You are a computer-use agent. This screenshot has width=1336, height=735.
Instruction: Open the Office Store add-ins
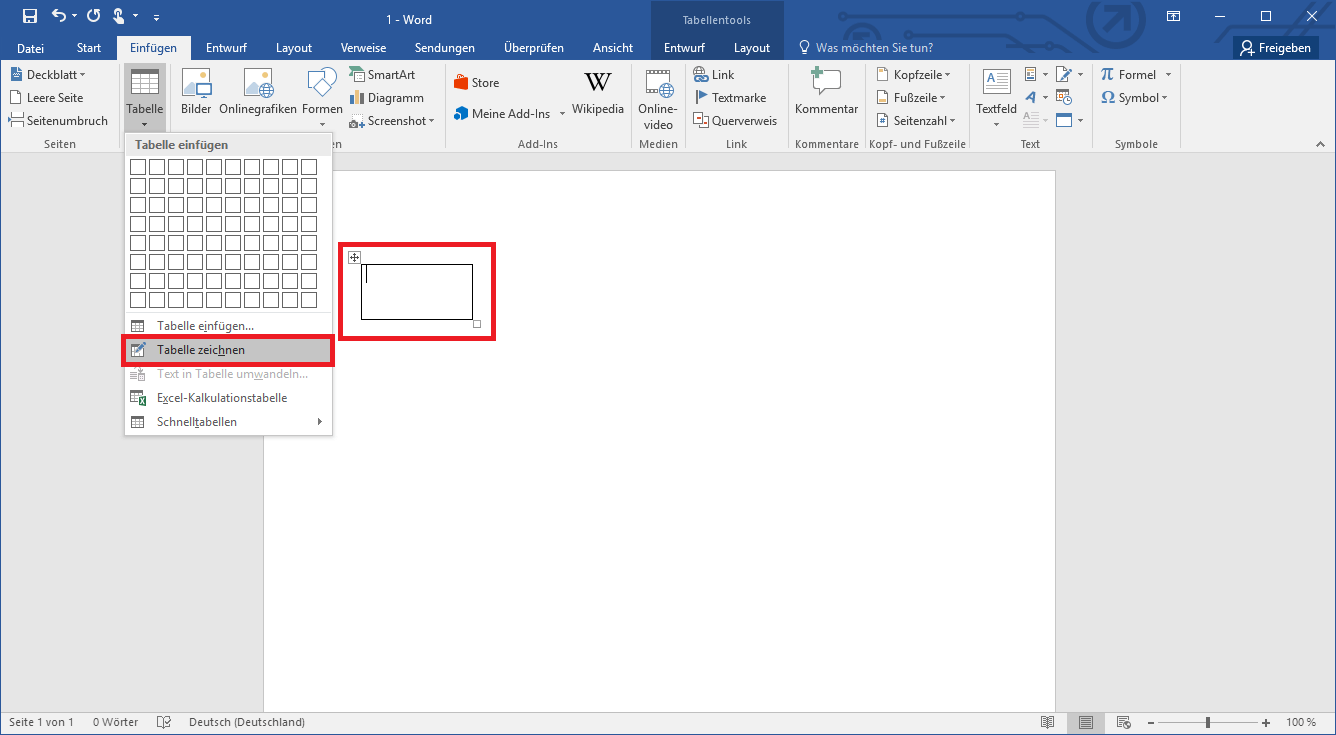pos(476,83)
